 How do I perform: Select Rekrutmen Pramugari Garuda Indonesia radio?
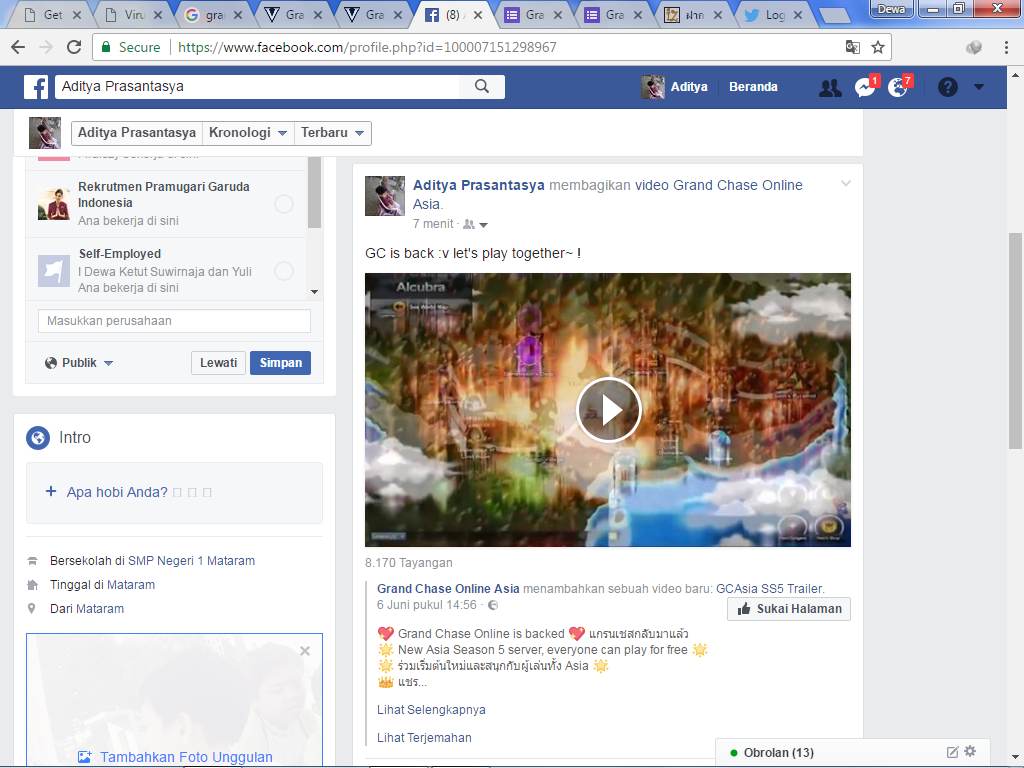[283, 204]
